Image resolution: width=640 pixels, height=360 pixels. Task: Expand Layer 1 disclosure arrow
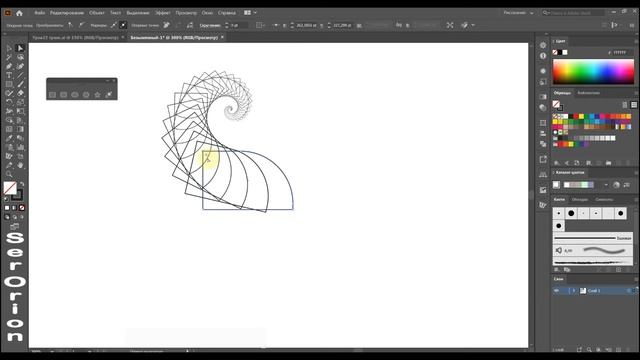(573, 291)
